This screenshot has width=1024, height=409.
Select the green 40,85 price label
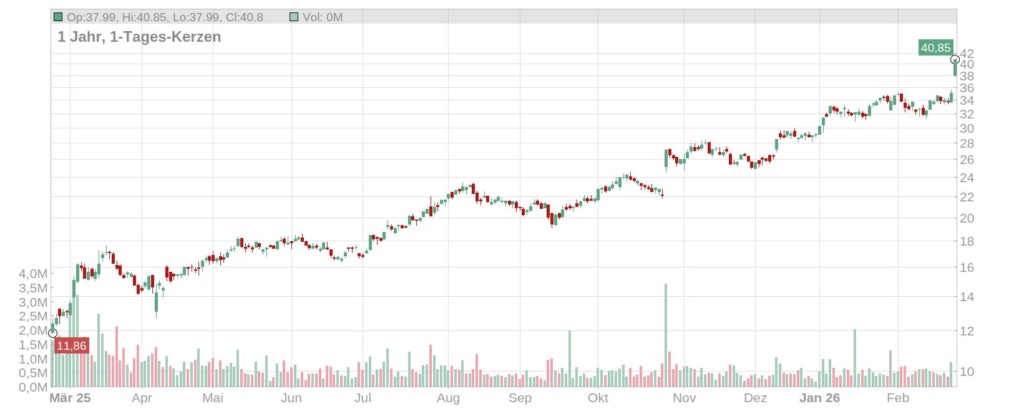coord(936,47)
